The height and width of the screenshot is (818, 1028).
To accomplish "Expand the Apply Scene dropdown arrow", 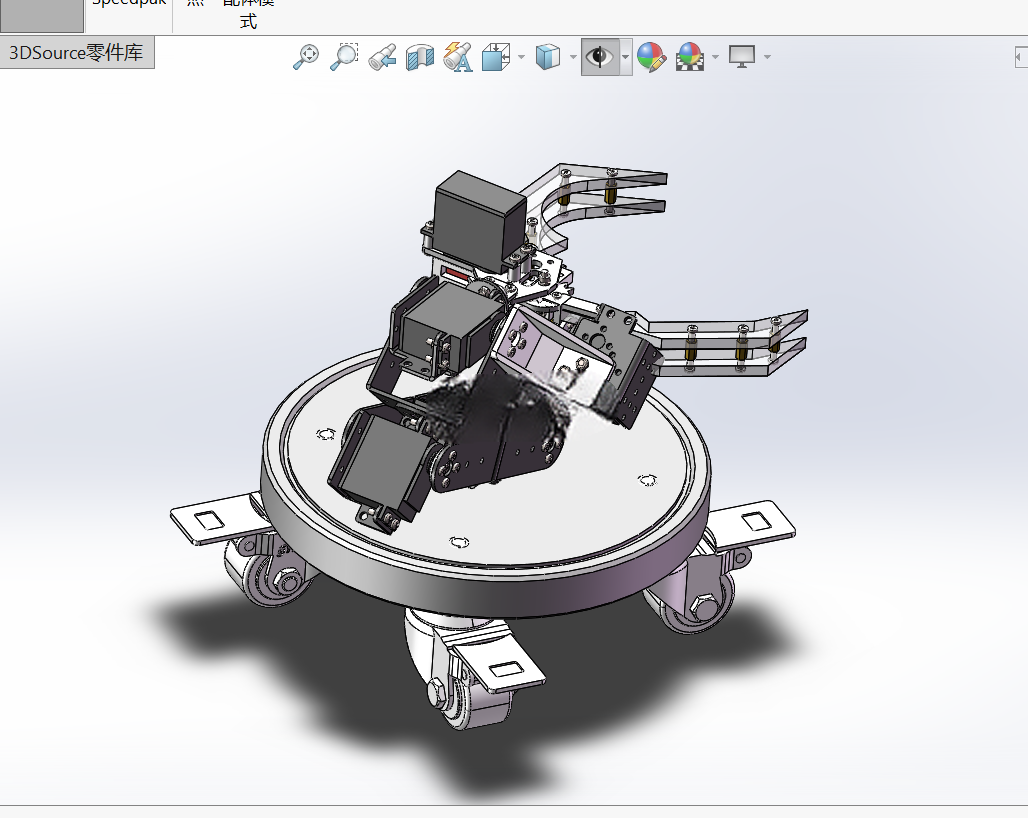I will [715, 57].
